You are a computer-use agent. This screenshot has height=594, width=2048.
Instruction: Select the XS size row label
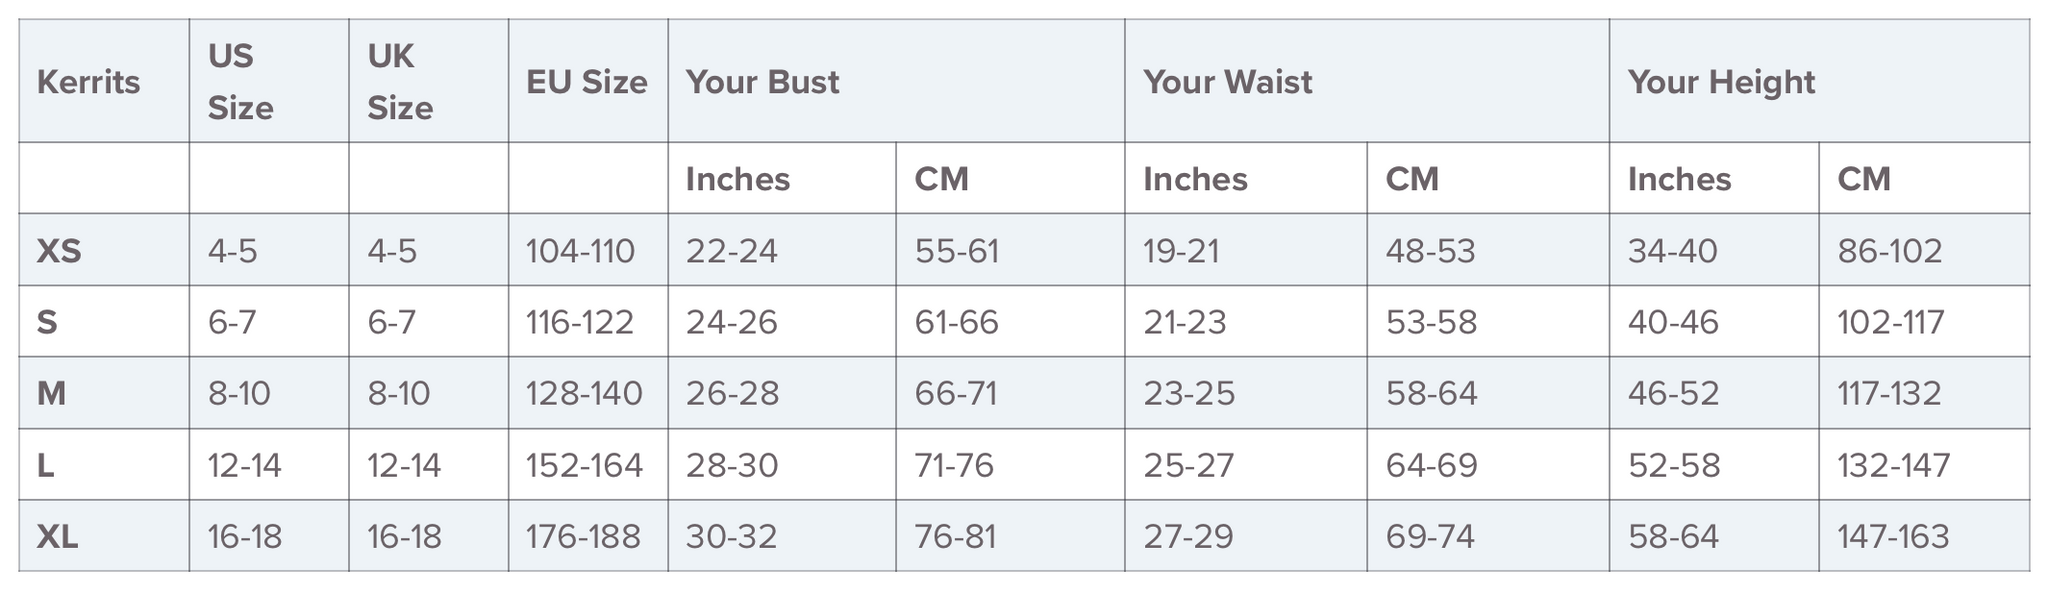(59, 250)
